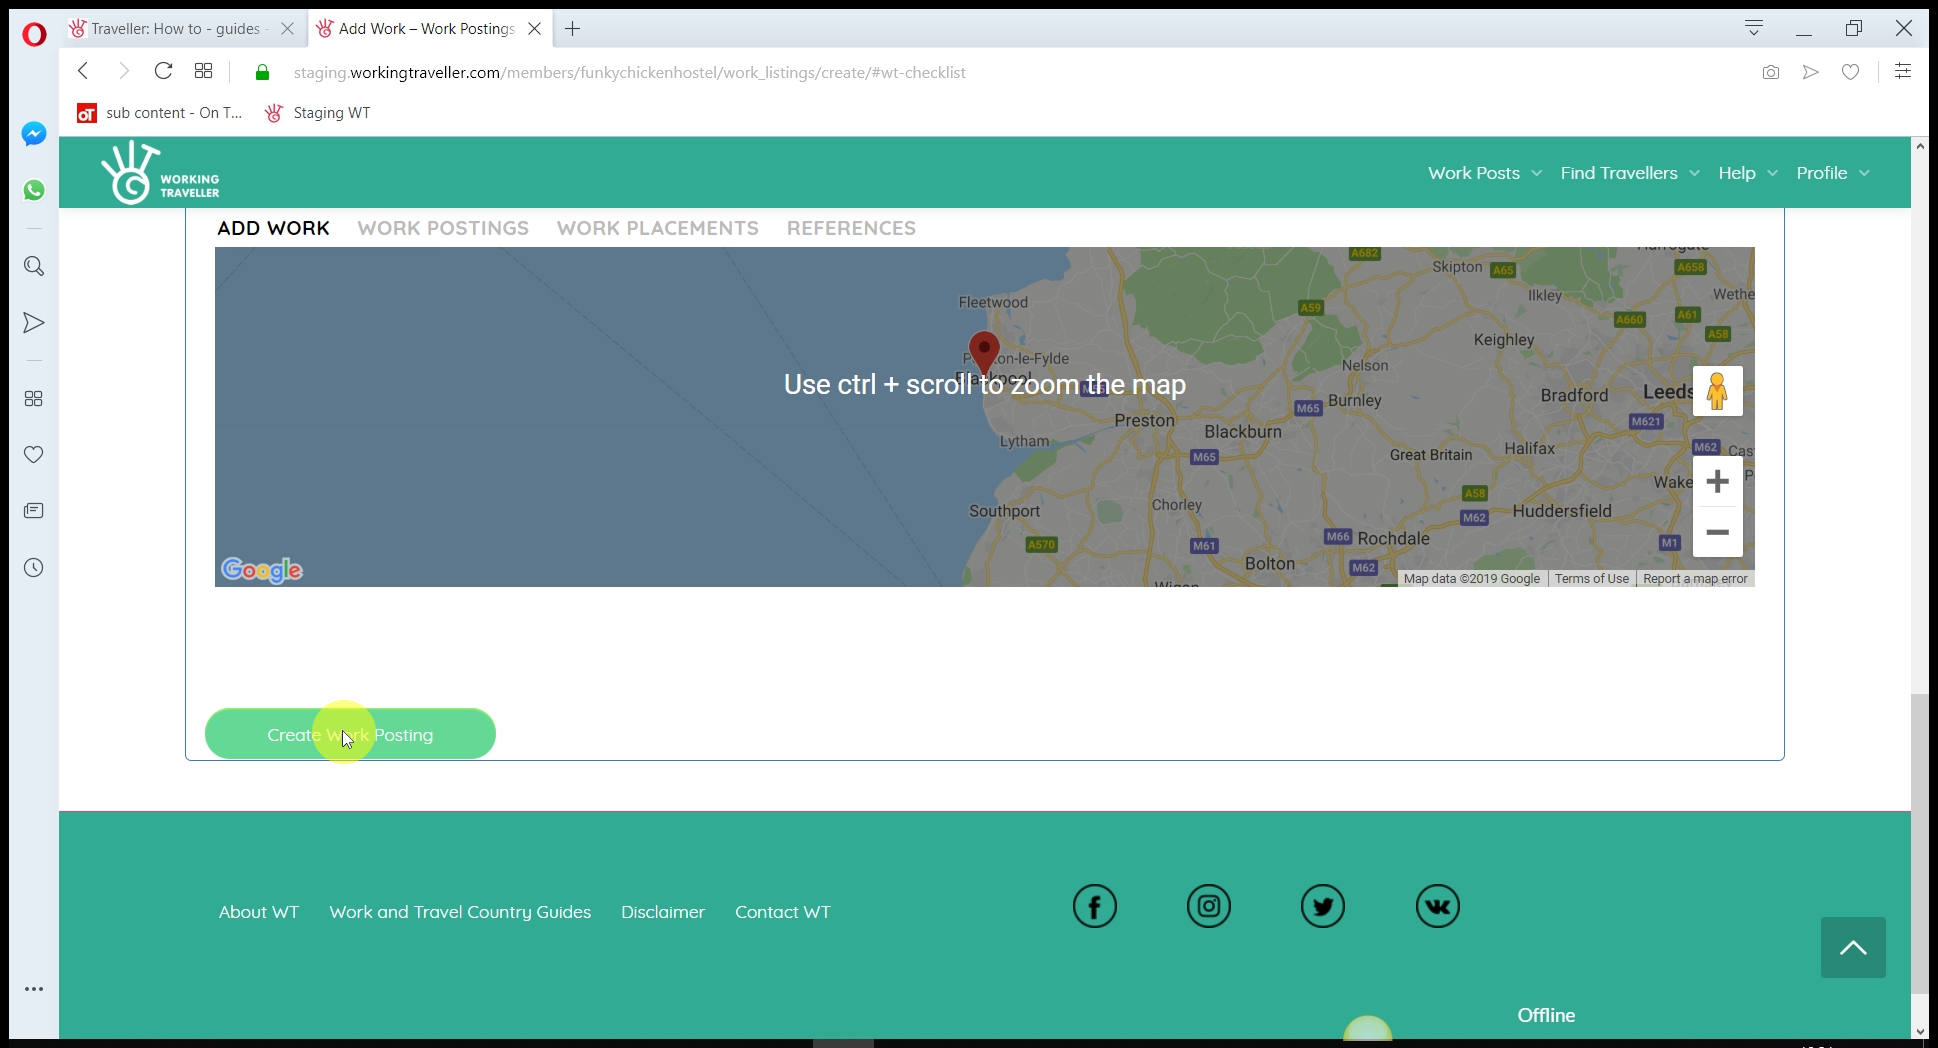The width and height of the screenshot is (1938, 1048).
Task: Click the address bar URL field
Action: click(x=630, y=72)
